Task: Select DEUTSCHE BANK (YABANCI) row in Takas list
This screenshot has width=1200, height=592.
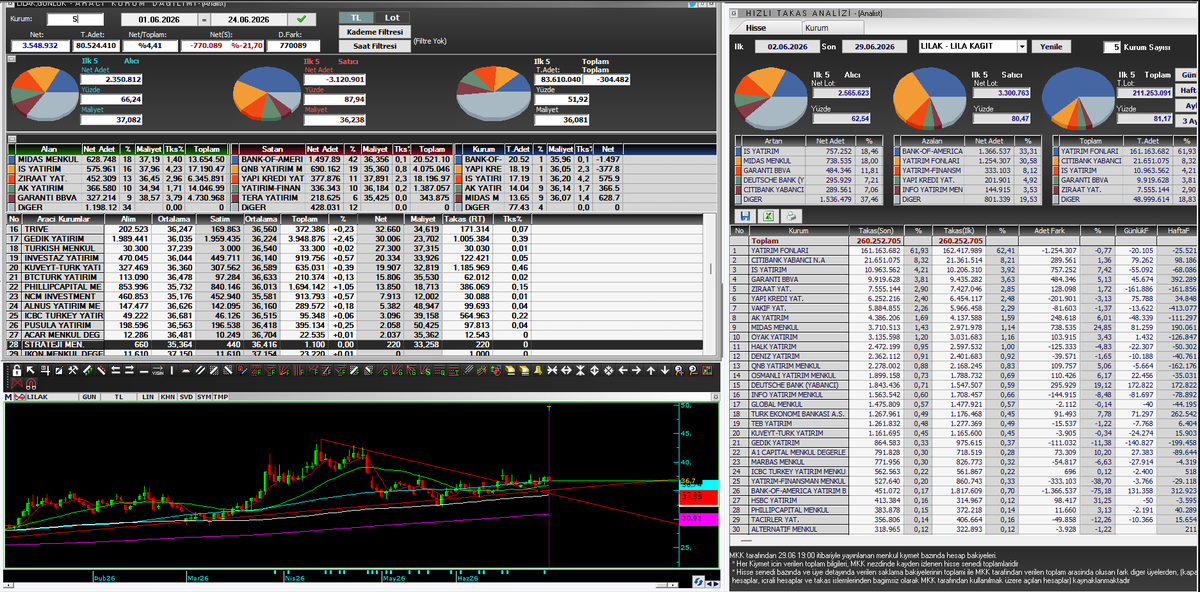Action: tap(965, 383)
